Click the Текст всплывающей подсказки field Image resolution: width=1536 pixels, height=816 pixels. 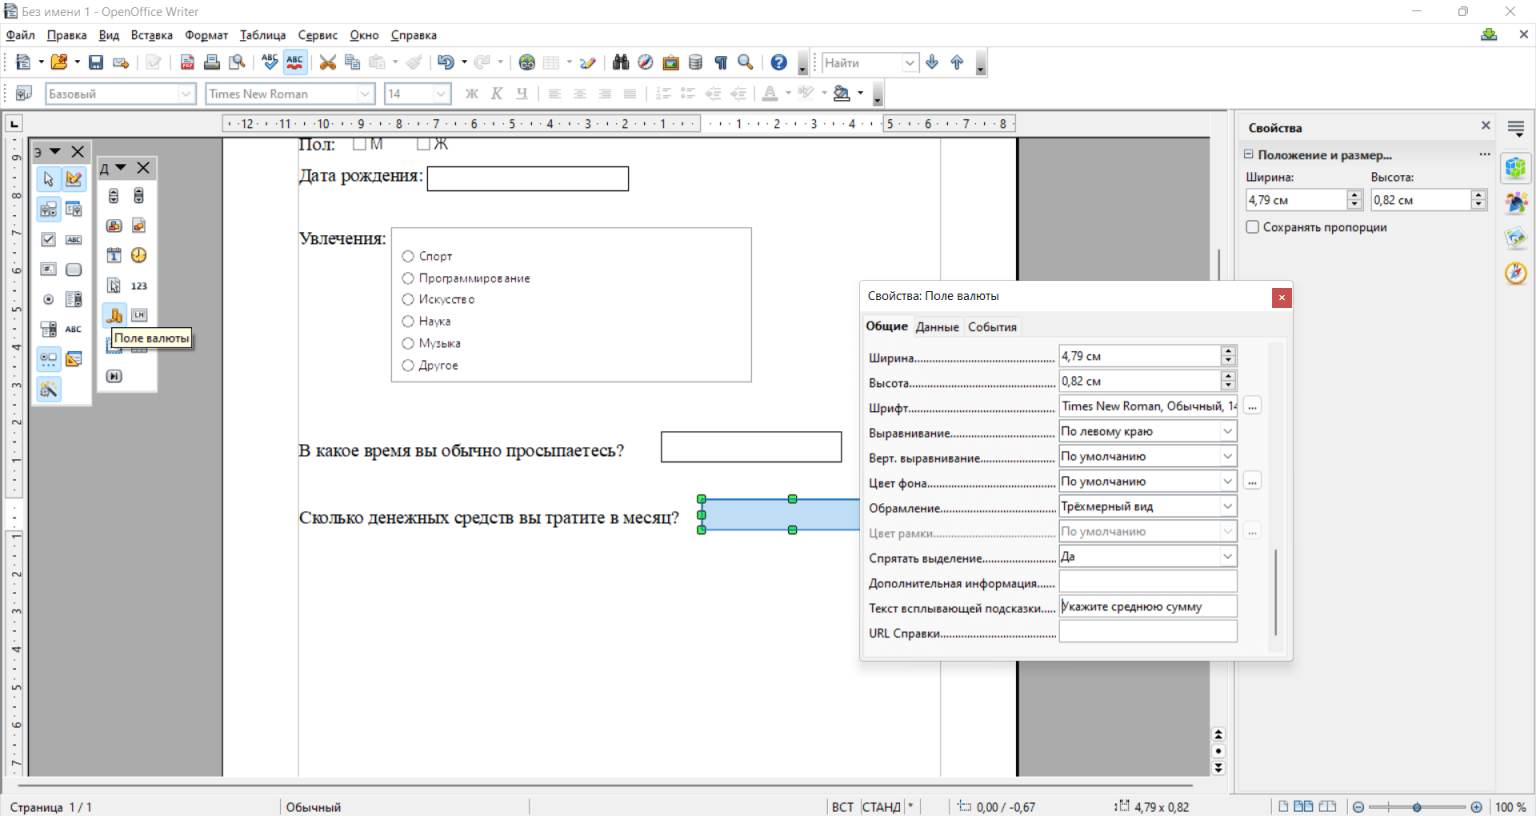(x=1148, y=606)
